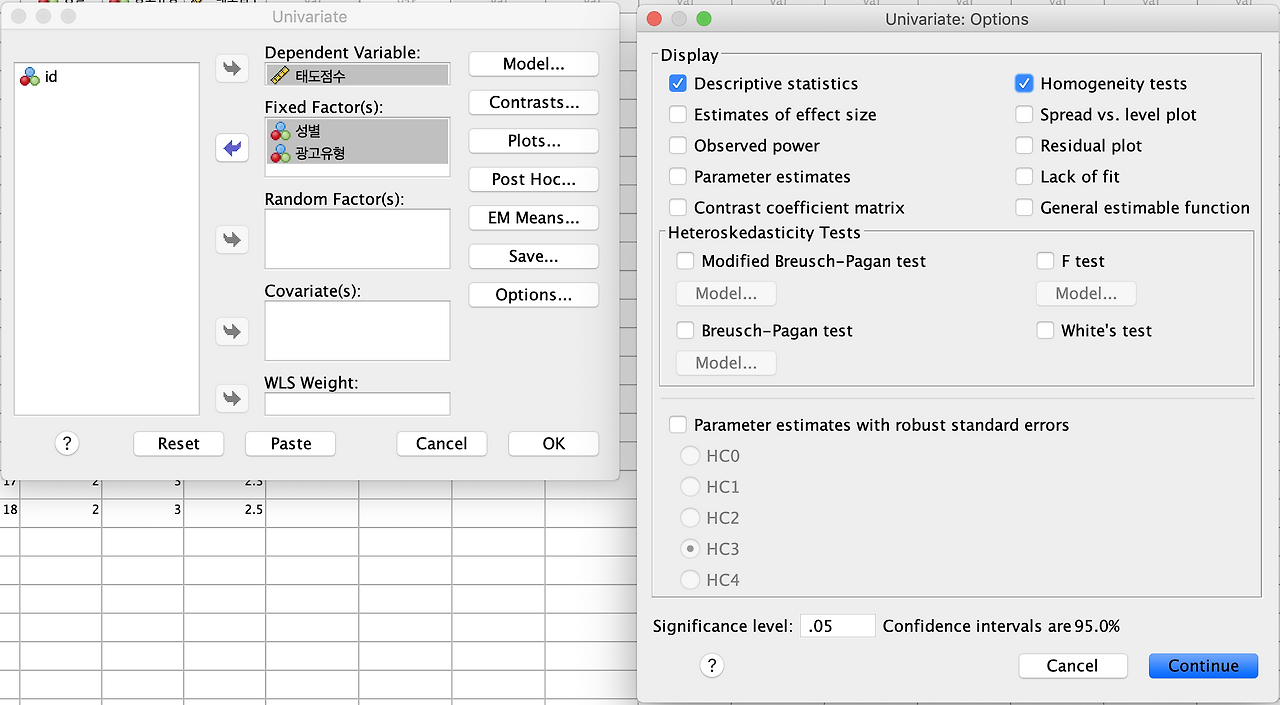Click the Options... button
Viewport: 1280px width, 705px height.
click(x=533, y=294)
